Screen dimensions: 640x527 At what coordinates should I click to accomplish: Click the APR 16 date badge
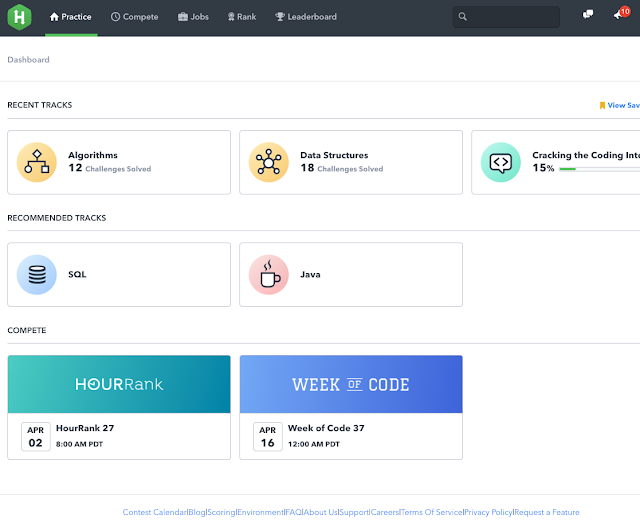(268, 436)
